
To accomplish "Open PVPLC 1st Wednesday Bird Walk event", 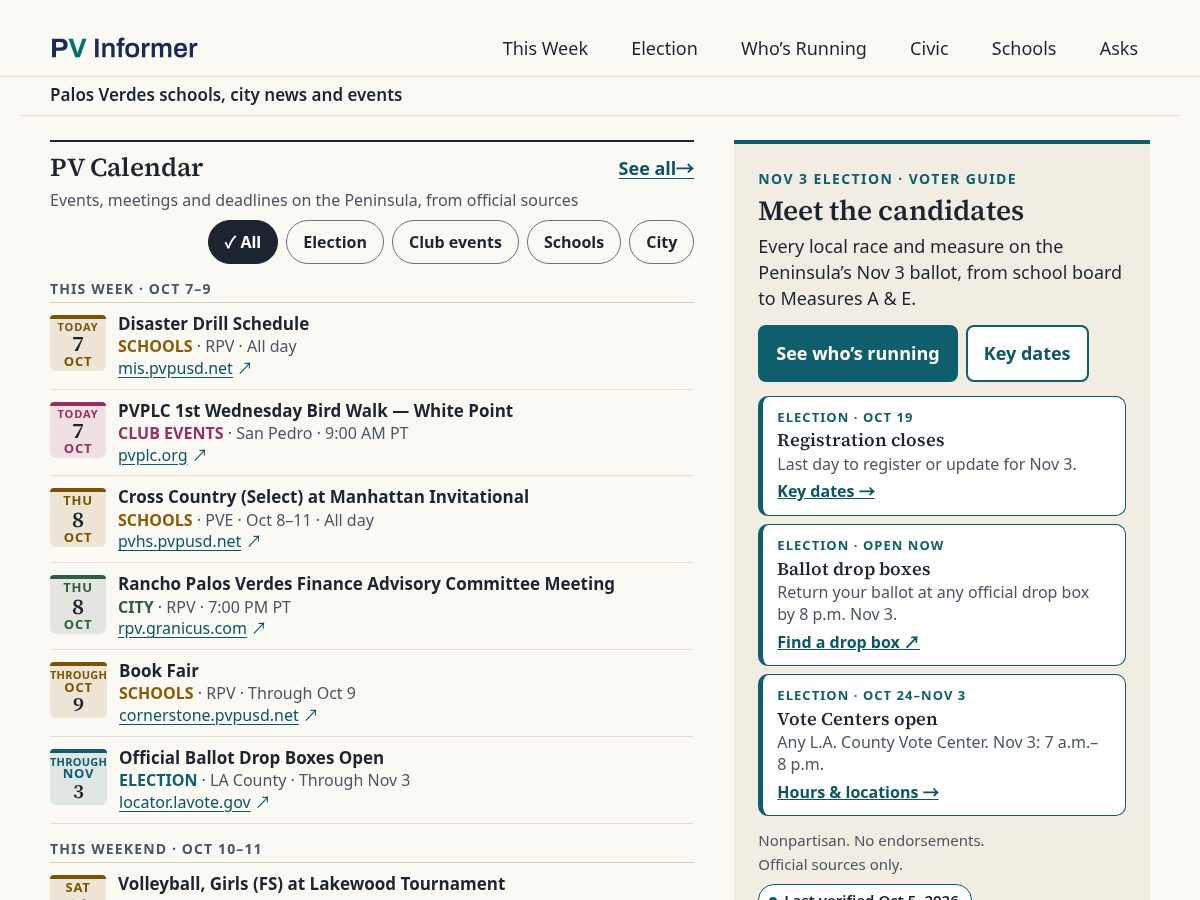I will click(x=315, y=410).
